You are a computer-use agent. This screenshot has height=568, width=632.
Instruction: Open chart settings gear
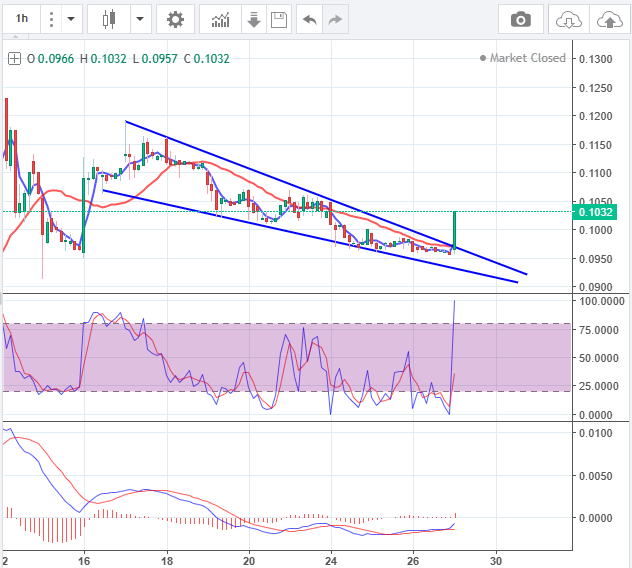pos(175,19)
